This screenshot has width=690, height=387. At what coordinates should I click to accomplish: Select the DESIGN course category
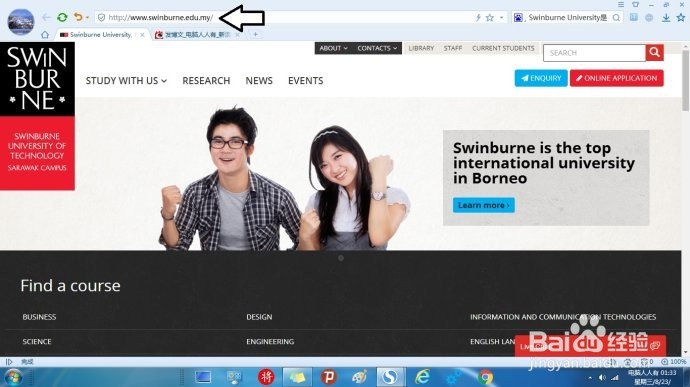[x=259, y=317]
